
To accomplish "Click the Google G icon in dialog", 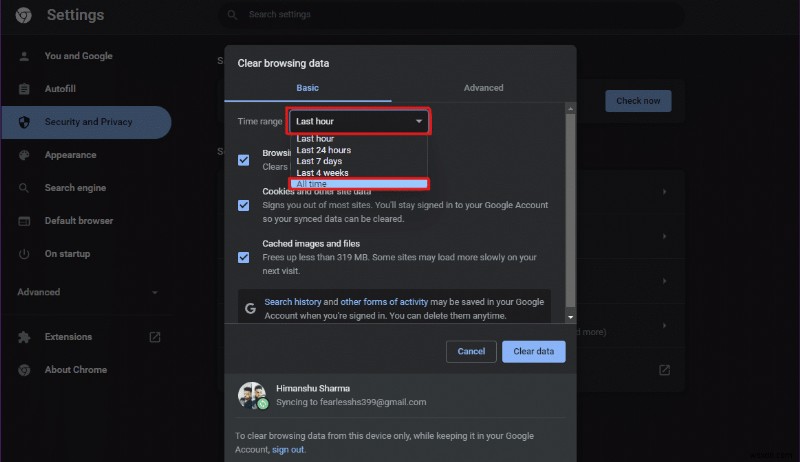I will [x=250, y=309].
